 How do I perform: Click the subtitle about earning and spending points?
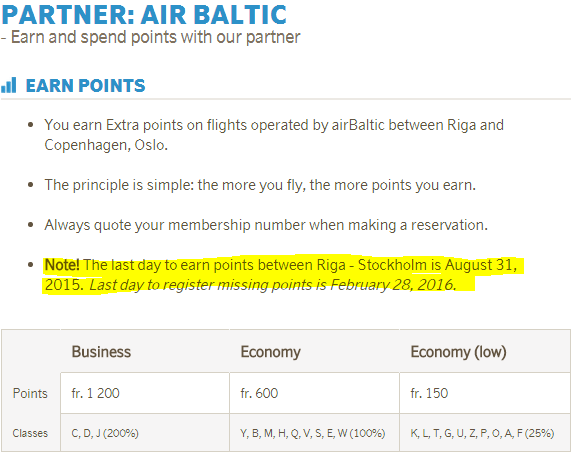coord(151,37)
